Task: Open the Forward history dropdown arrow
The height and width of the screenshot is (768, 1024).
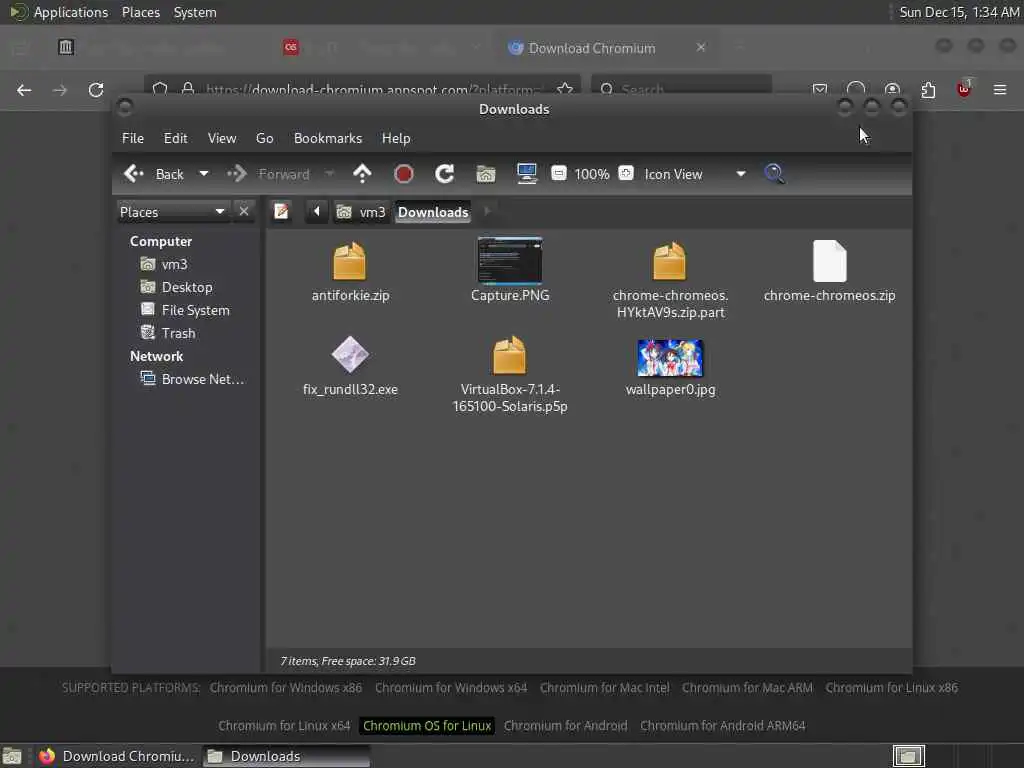Action: tap(330, 174)
